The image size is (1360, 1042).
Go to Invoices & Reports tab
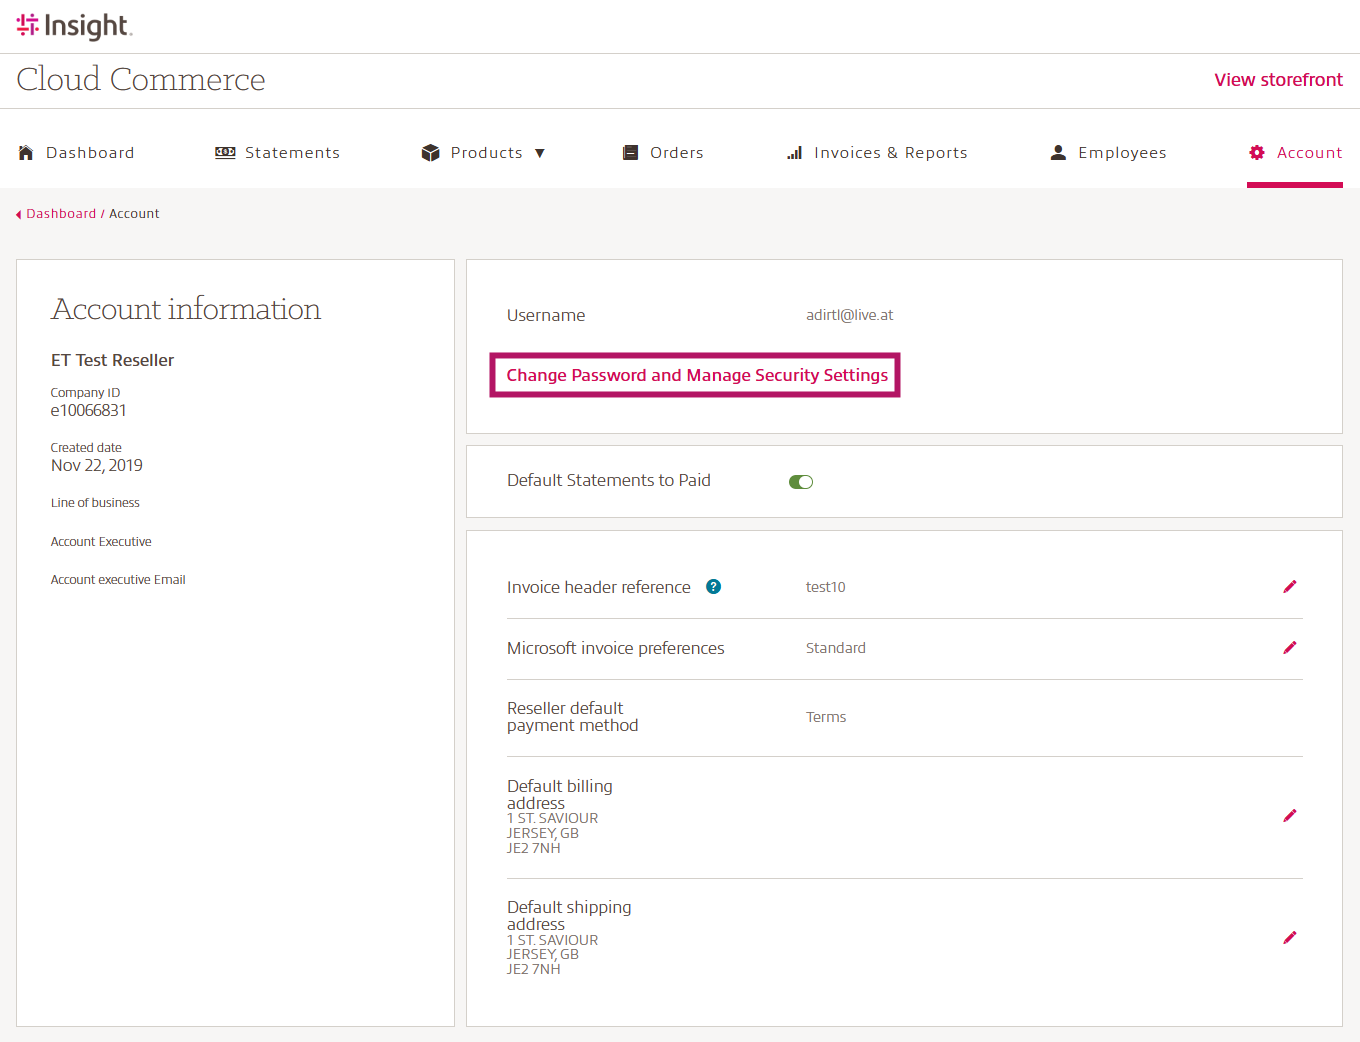(x=890, y=153)
